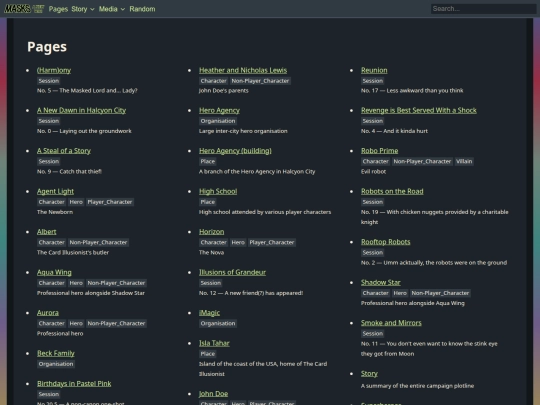Click Villain tag under Robo Prime
The image size is (540, 405).
click(464, 162)
